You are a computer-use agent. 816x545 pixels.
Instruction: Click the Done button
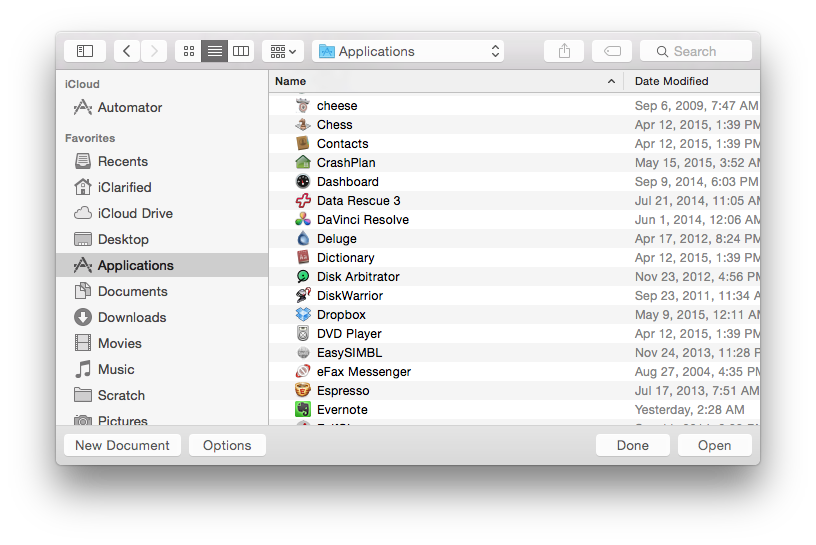click(x=633, y=445)
